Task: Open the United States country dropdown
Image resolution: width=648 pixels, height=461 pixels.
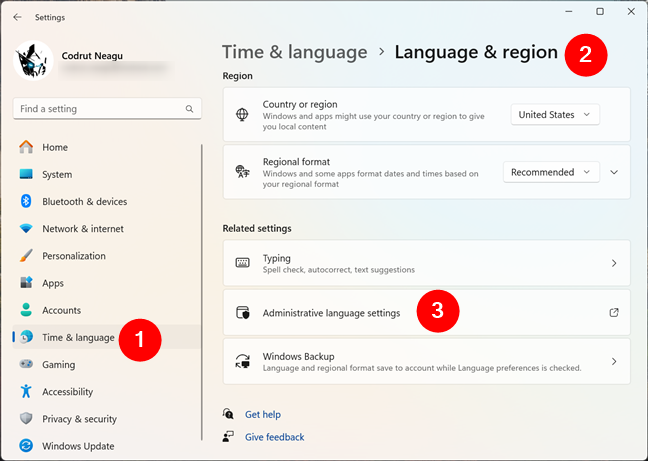Action: point(555,114)
